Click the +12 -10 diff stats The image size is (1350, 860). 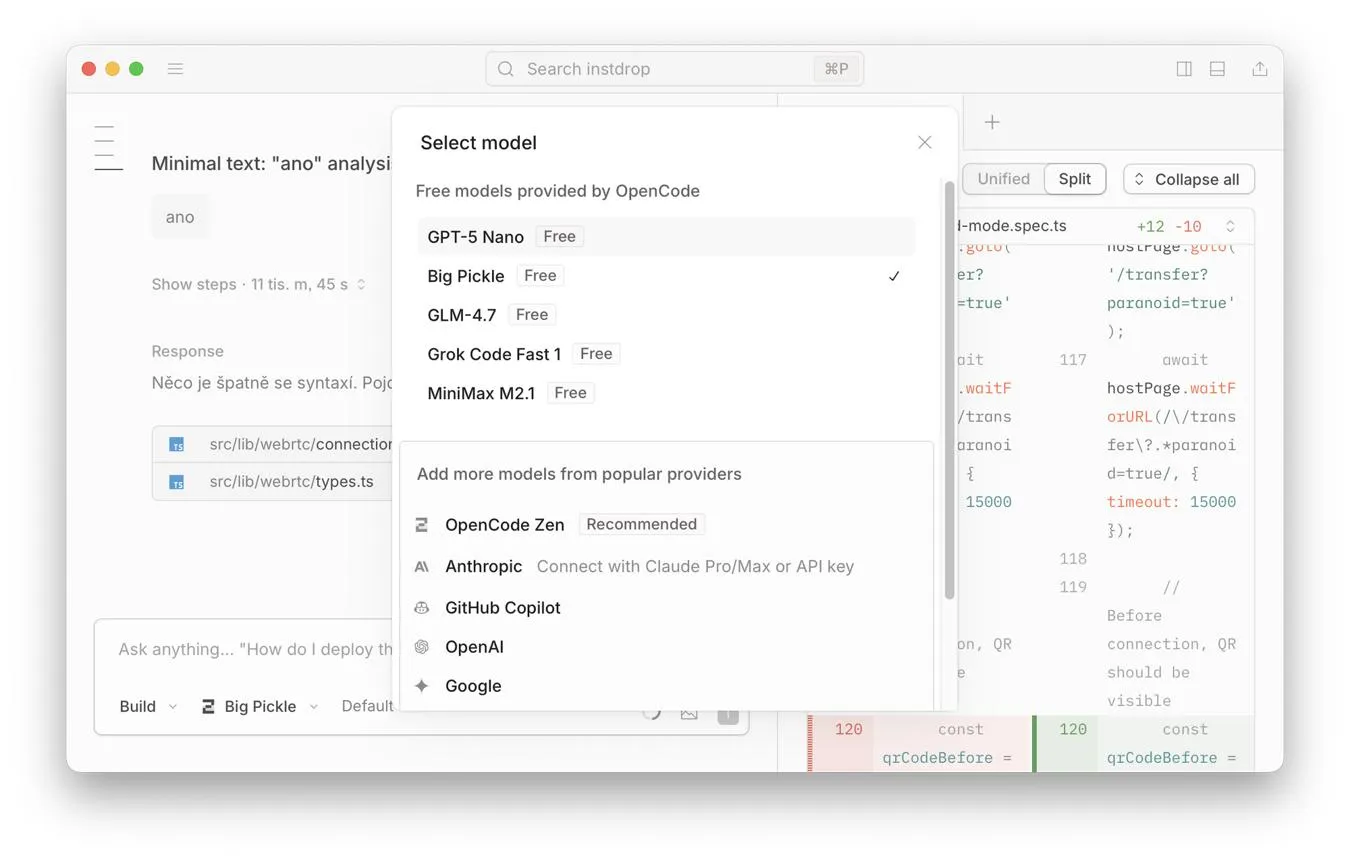(x=1169, y=226)
